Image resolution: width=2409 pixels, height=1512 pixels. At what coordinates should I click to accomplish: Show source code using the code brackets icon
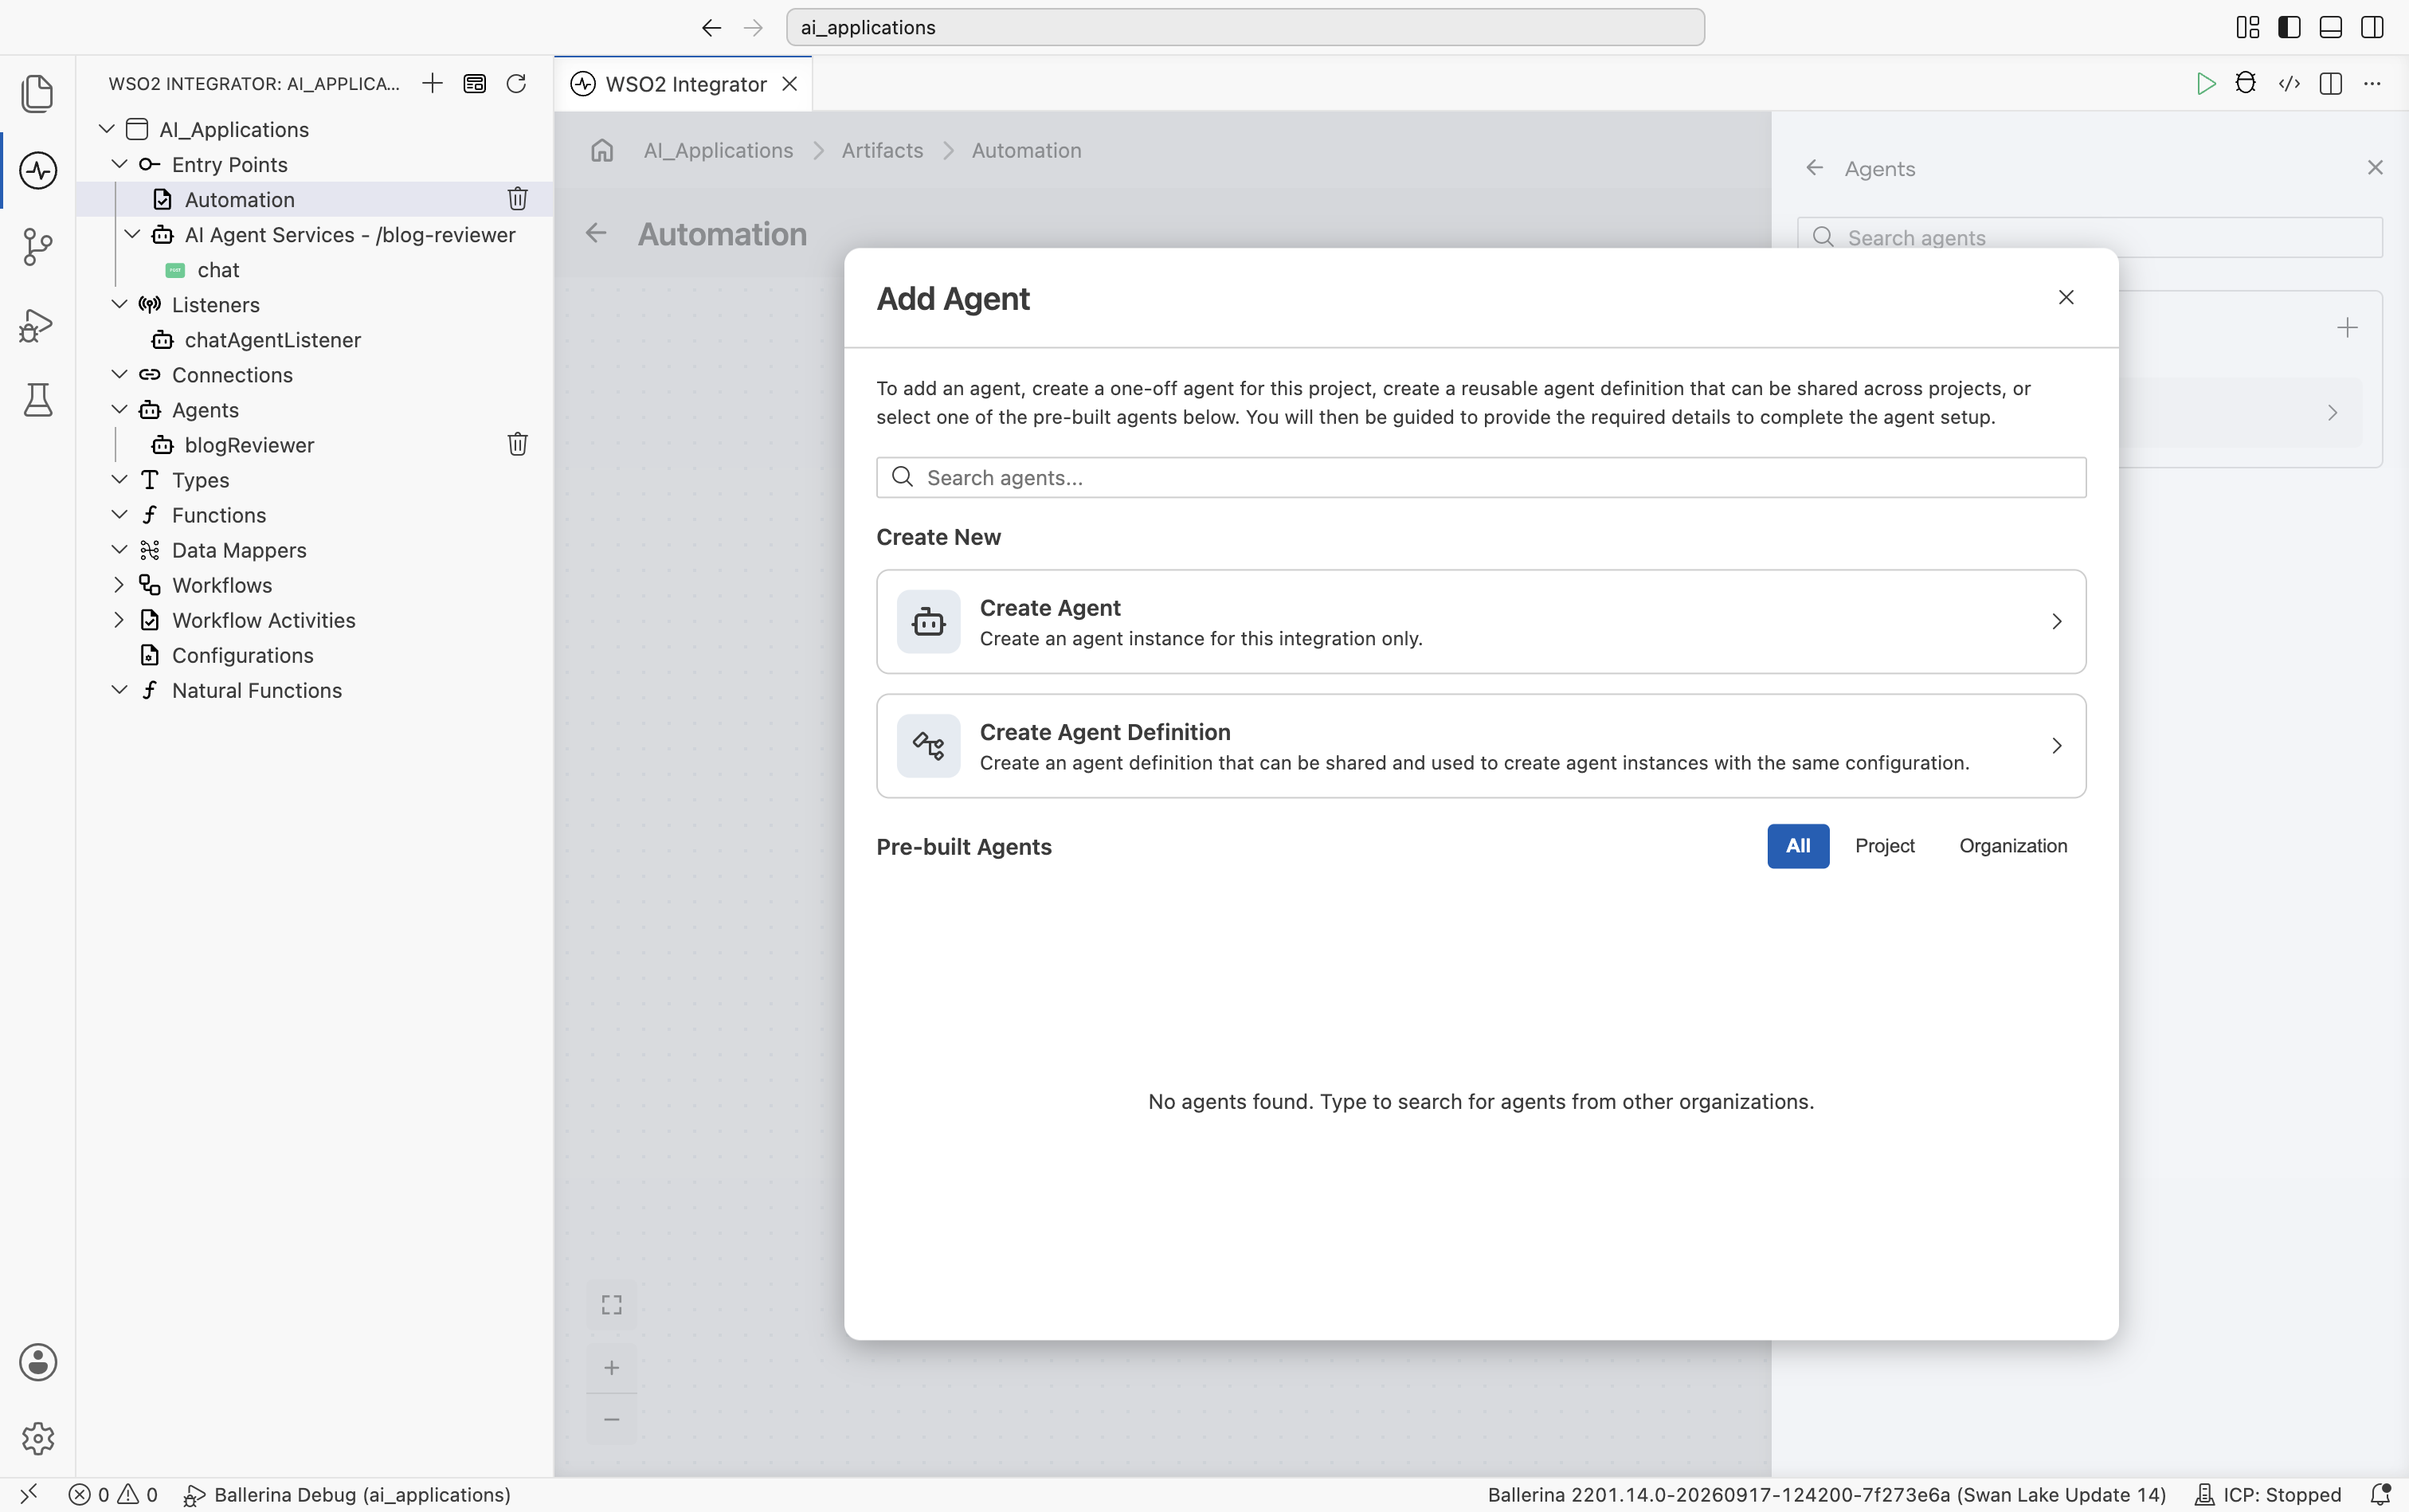coord(2289,83)
